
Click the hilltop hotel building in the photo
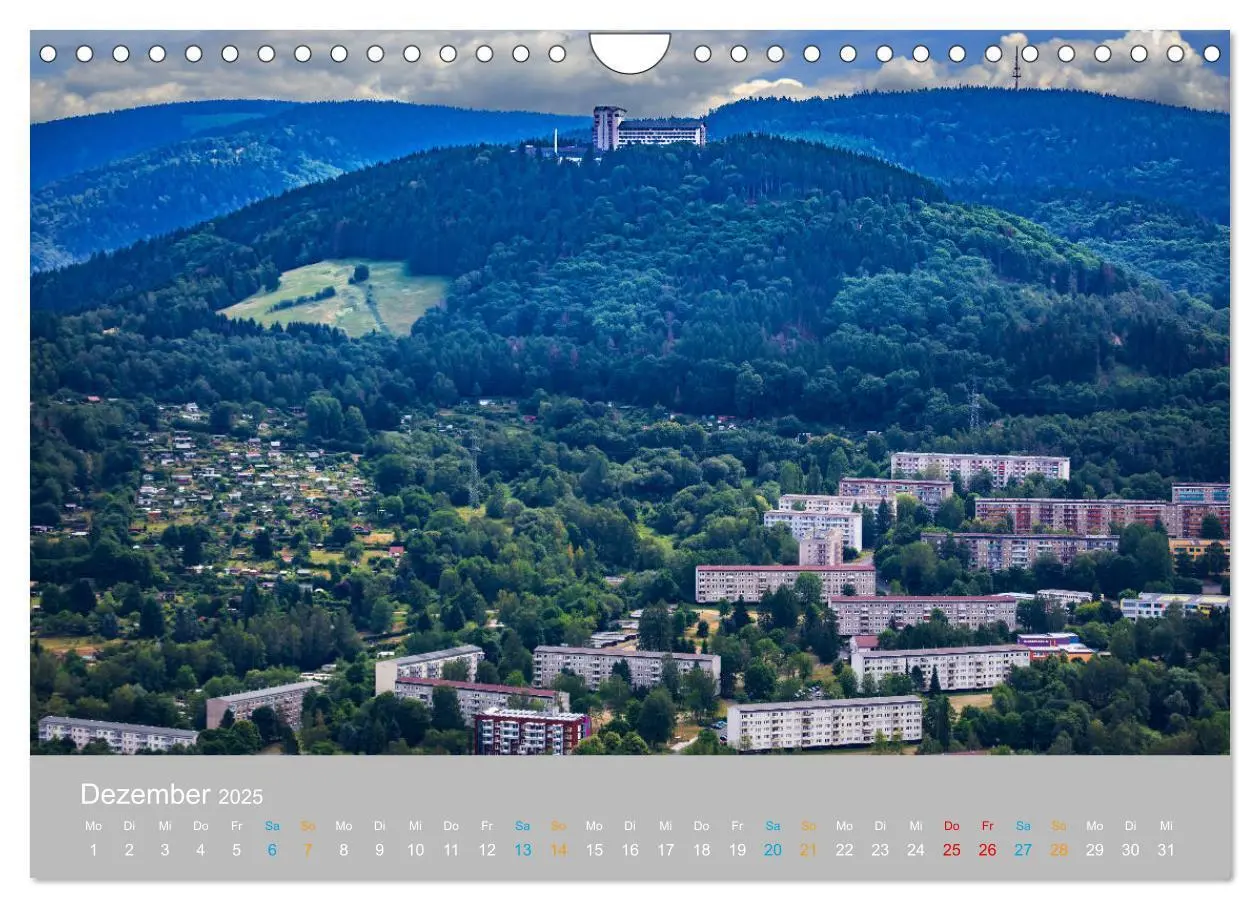click(649, 128)
